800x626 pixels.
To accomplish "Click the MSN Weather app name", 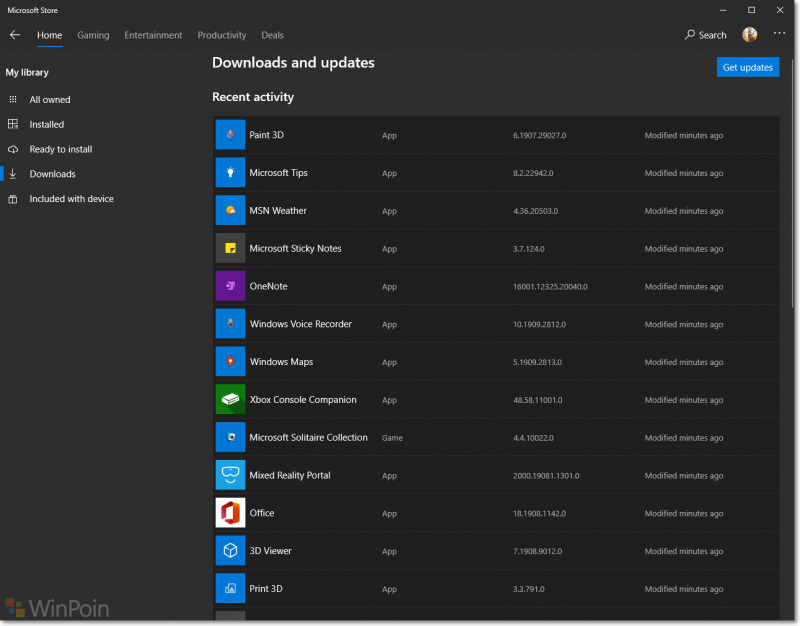I will 278,210.
